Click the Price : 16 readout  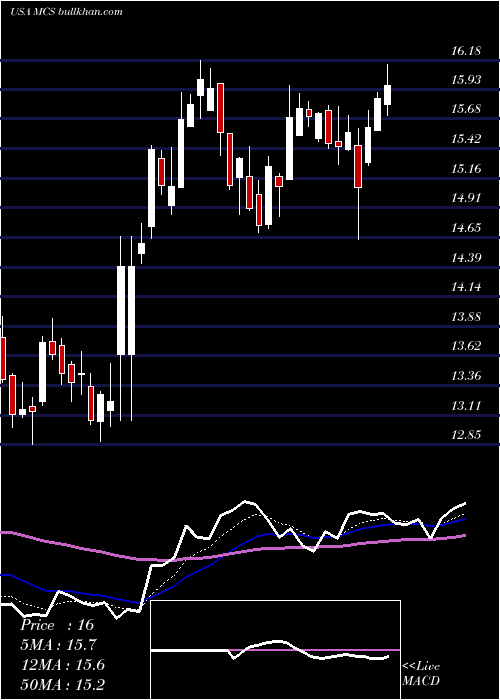coord(57,625)
